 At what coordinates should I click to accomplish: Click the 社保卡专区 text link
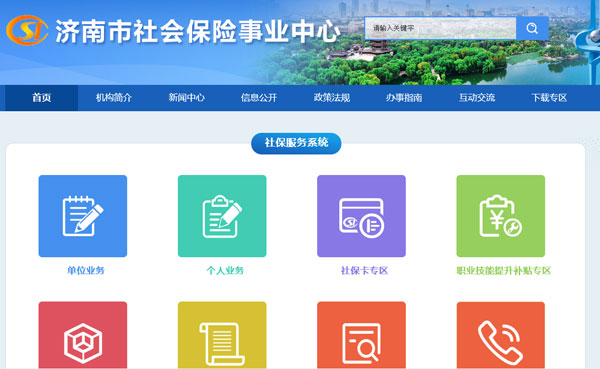tap(364, 271)
